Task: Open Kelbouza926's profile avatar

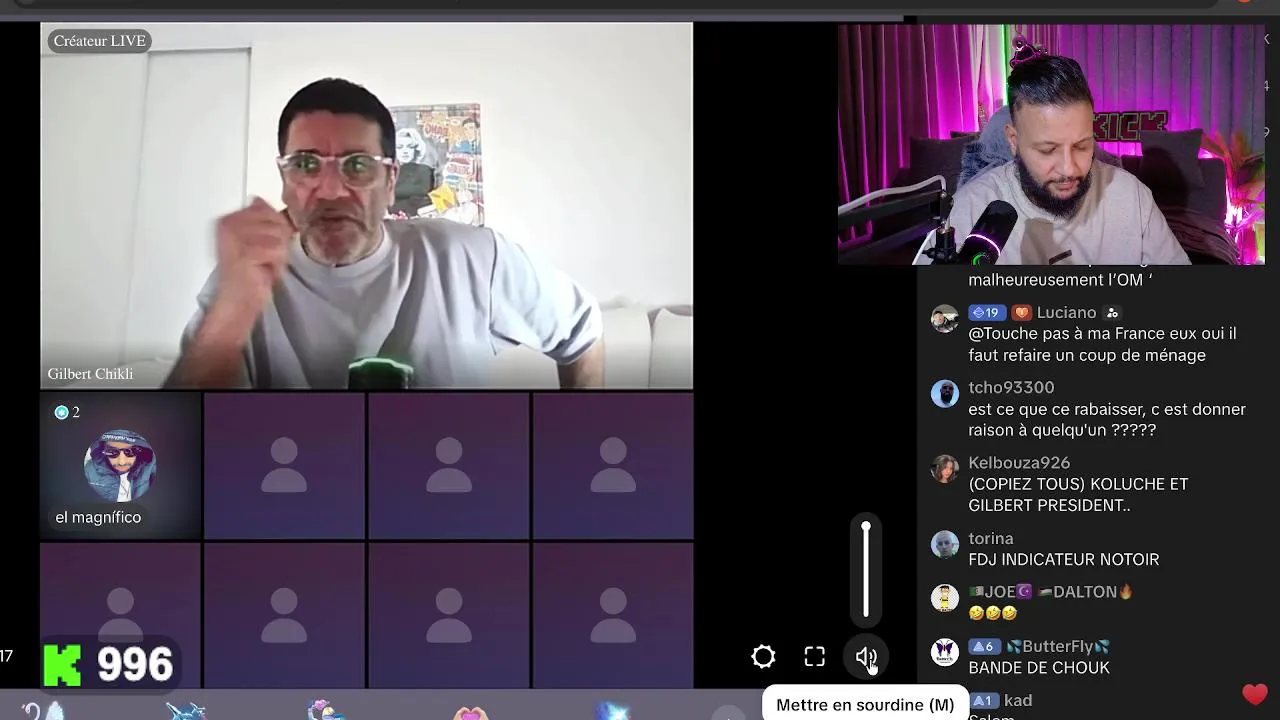Action: tap(945, 469)
